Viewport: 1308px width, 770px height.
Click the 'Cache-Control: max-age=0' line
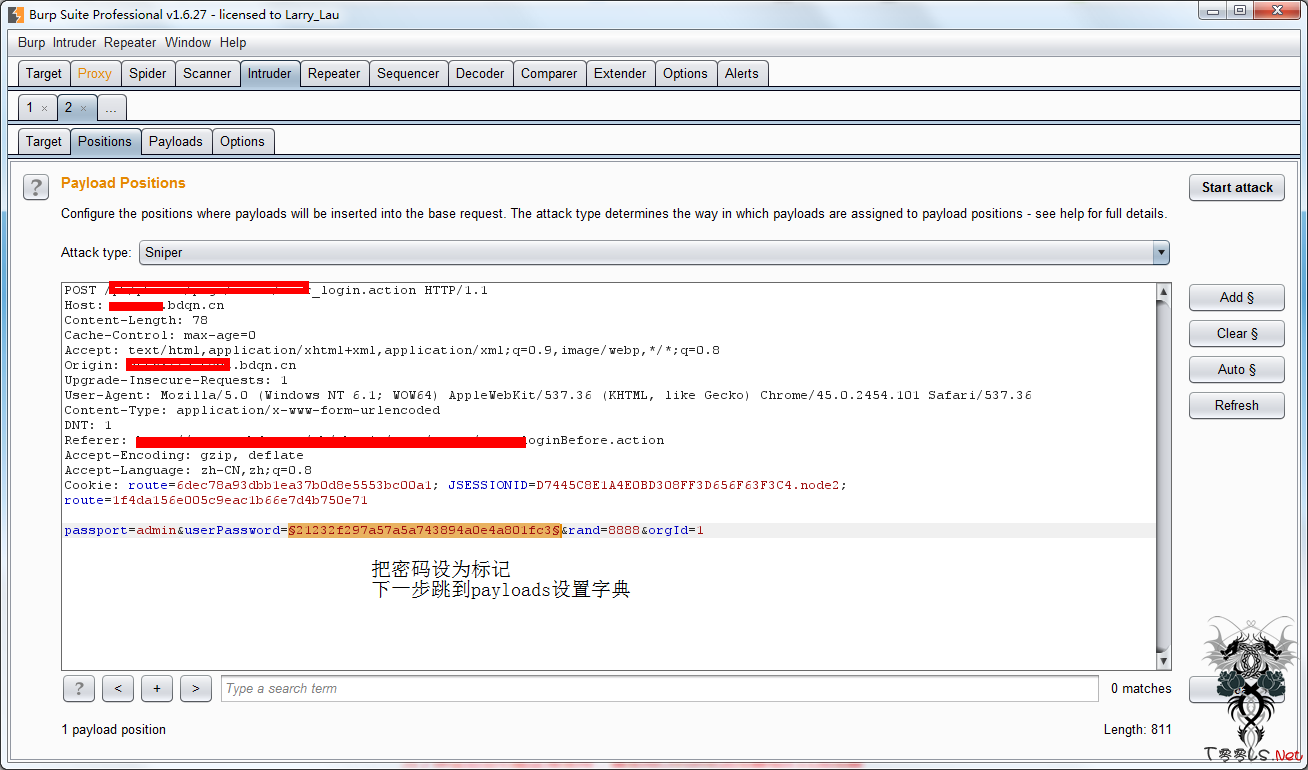pos(160,335)
